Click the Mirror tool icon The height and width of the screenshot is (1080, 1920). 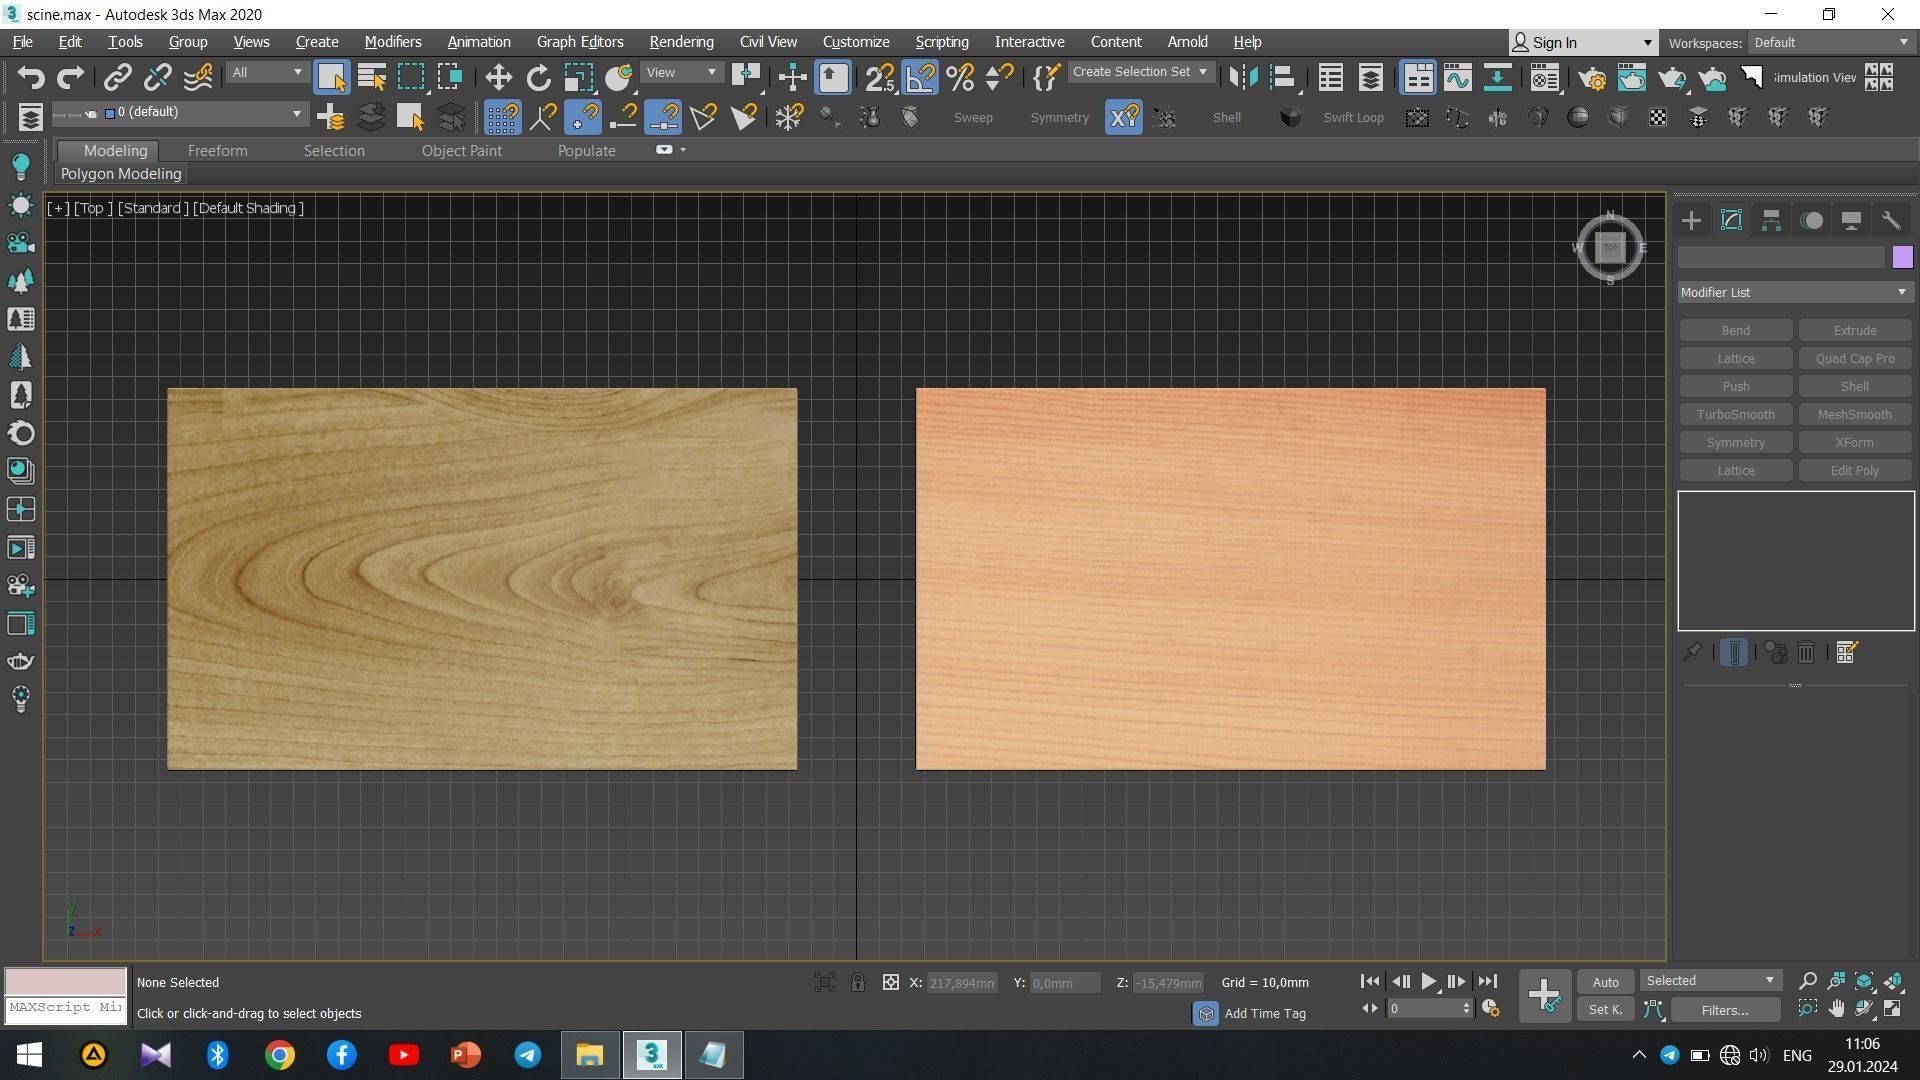coord(1243,78)
